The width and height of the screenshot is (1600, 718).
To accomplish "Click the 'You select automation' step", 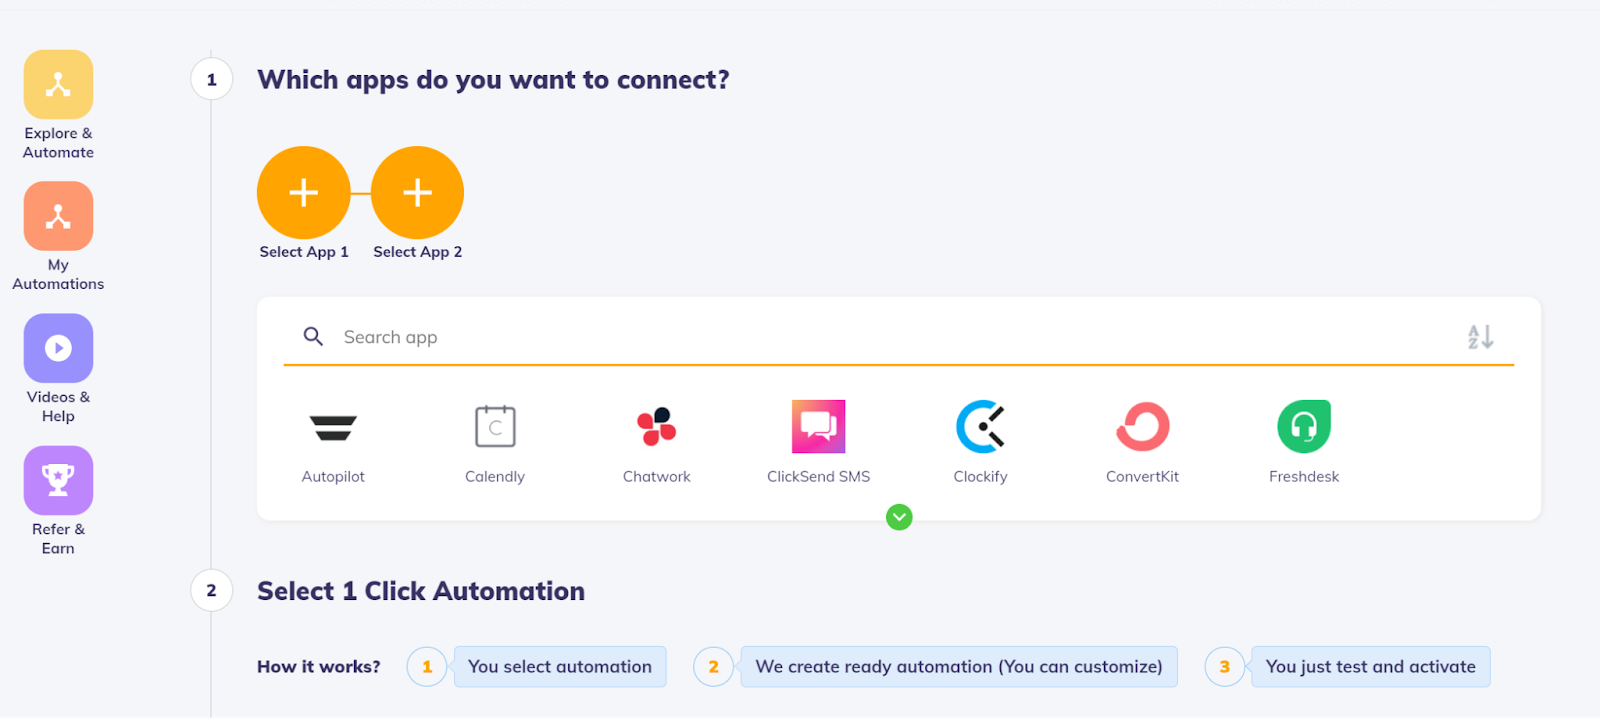I will pos(560,667).
